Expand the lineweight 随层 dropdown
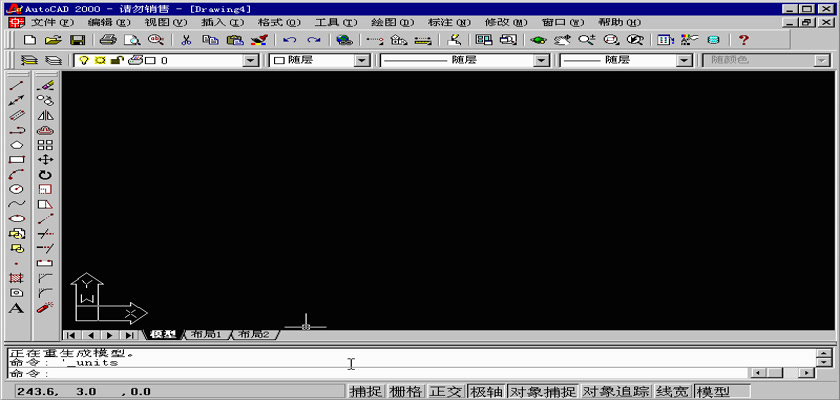Viewport: 840px width, 400px height. [685, 61]
